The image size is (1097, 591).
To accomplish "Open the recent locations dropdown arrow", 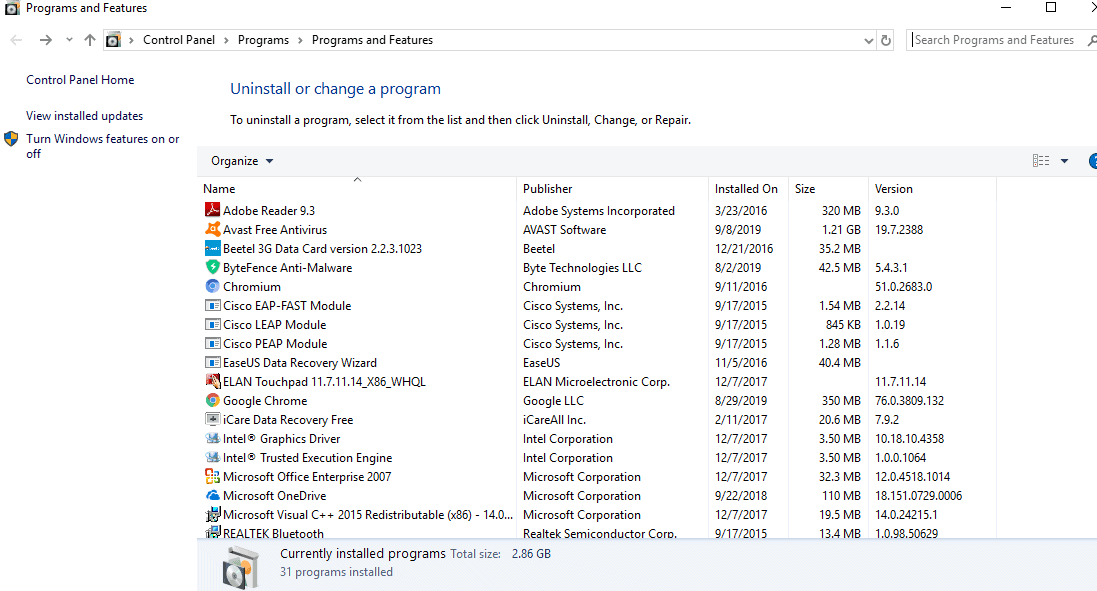I will click(x=69, y=40).
